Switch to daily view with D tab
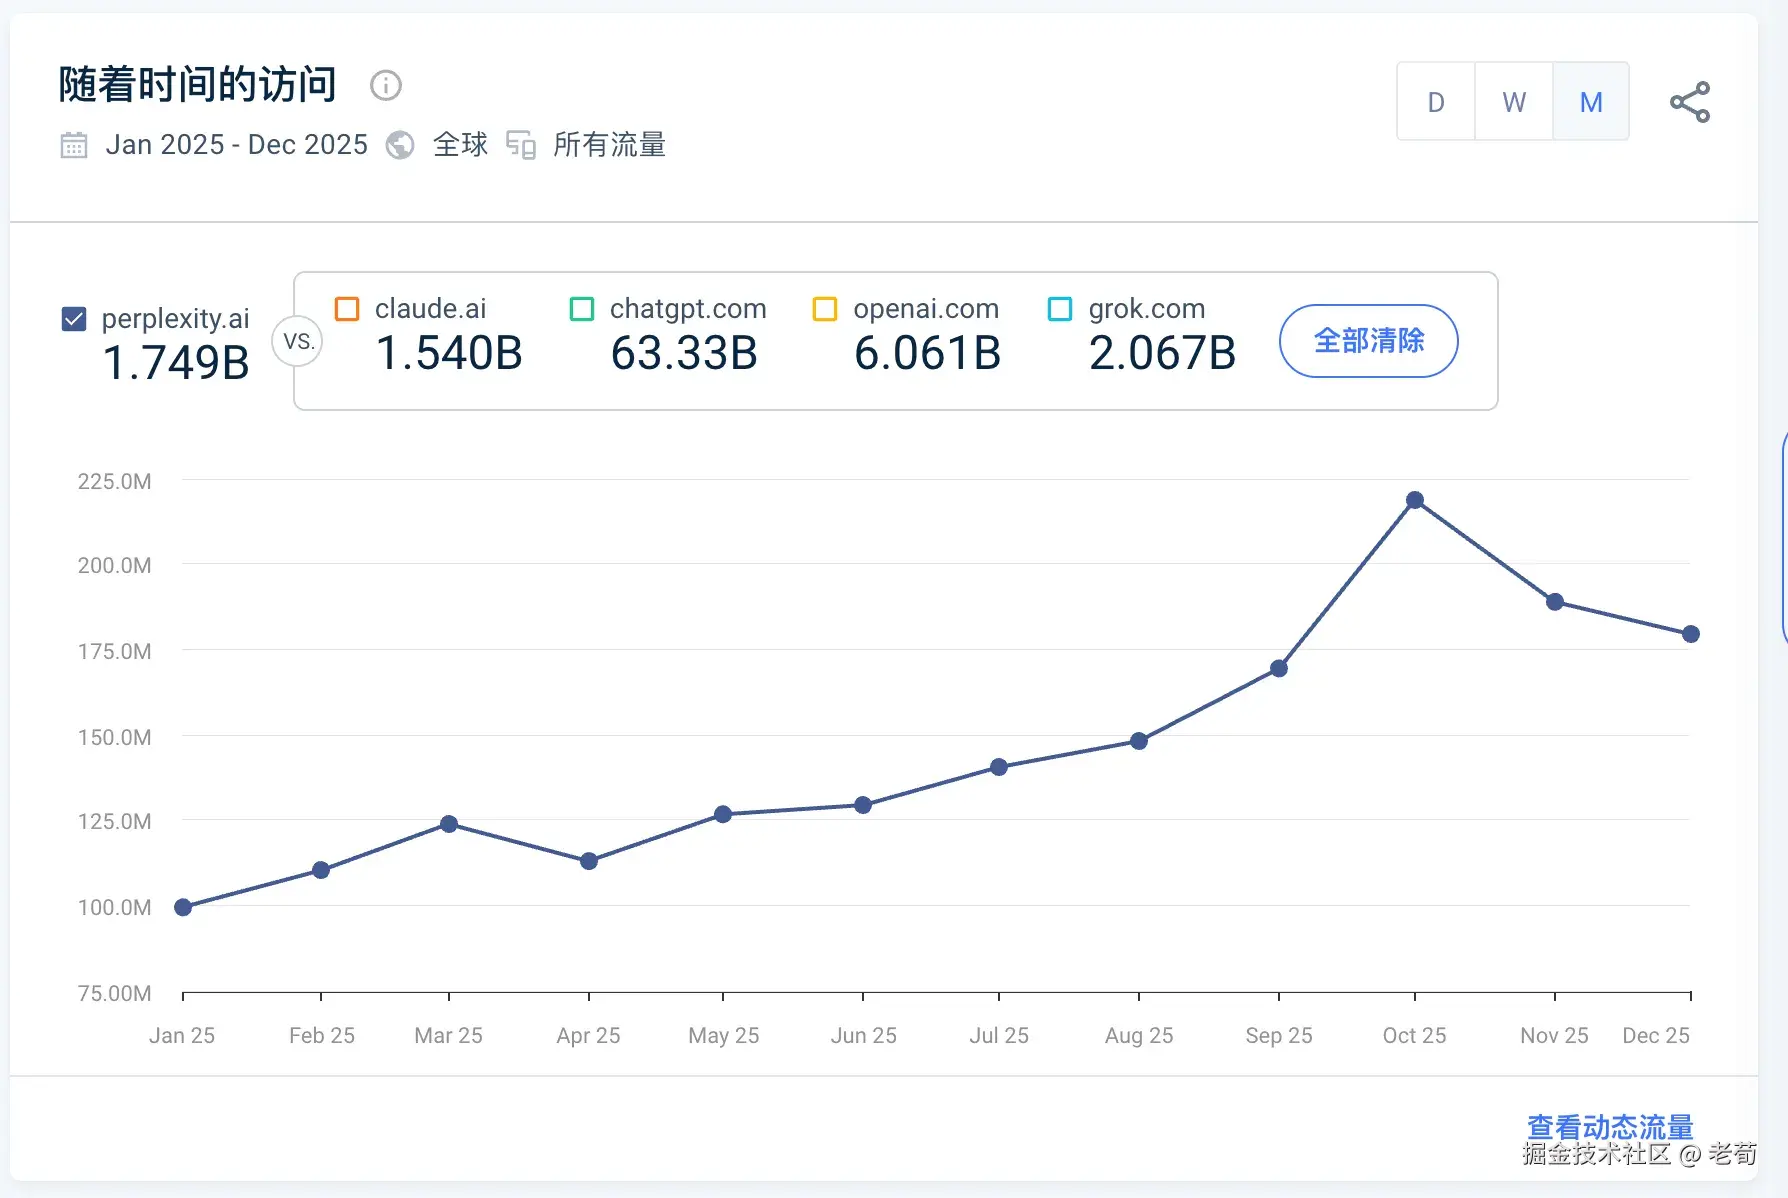Screen dimensions: 1788x1198 [1436, 101]
